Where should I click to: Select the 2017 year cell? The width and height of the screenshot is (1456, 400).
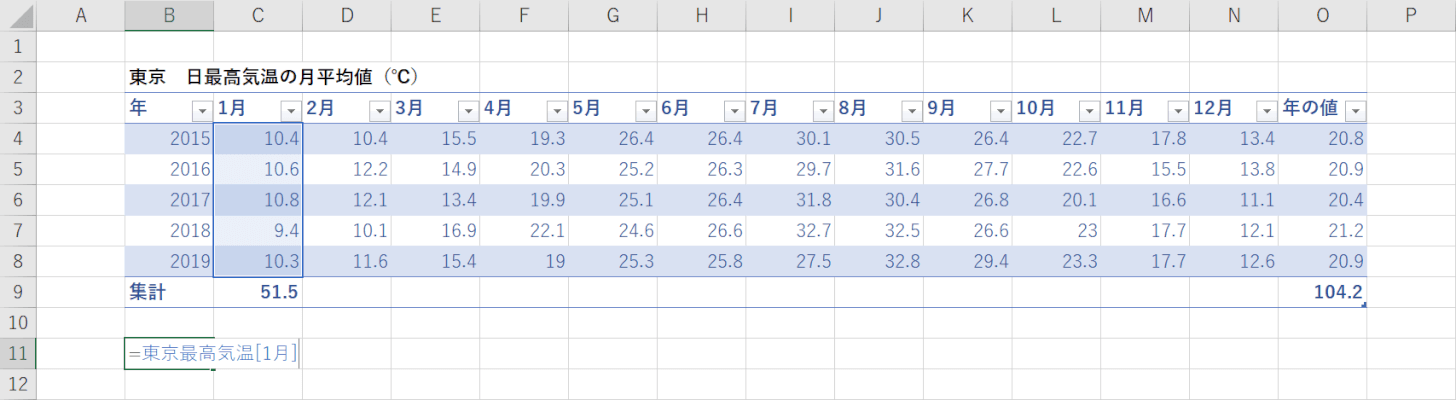[x=169, y=199]
